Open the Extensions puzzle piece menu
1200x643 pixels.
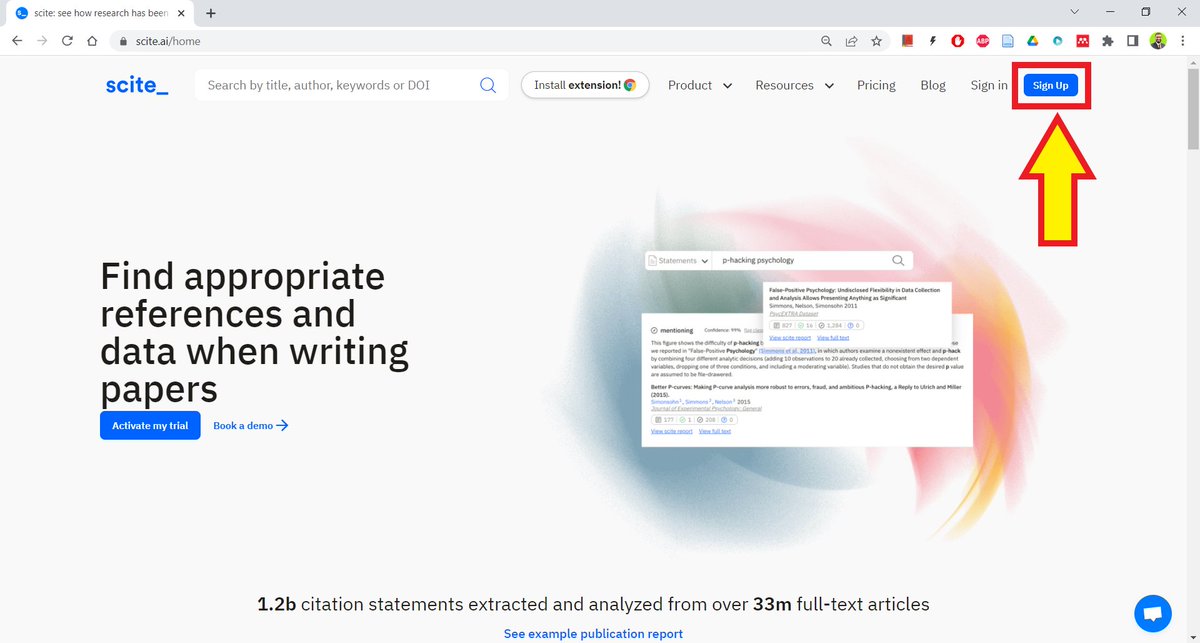pos(1108,41)
